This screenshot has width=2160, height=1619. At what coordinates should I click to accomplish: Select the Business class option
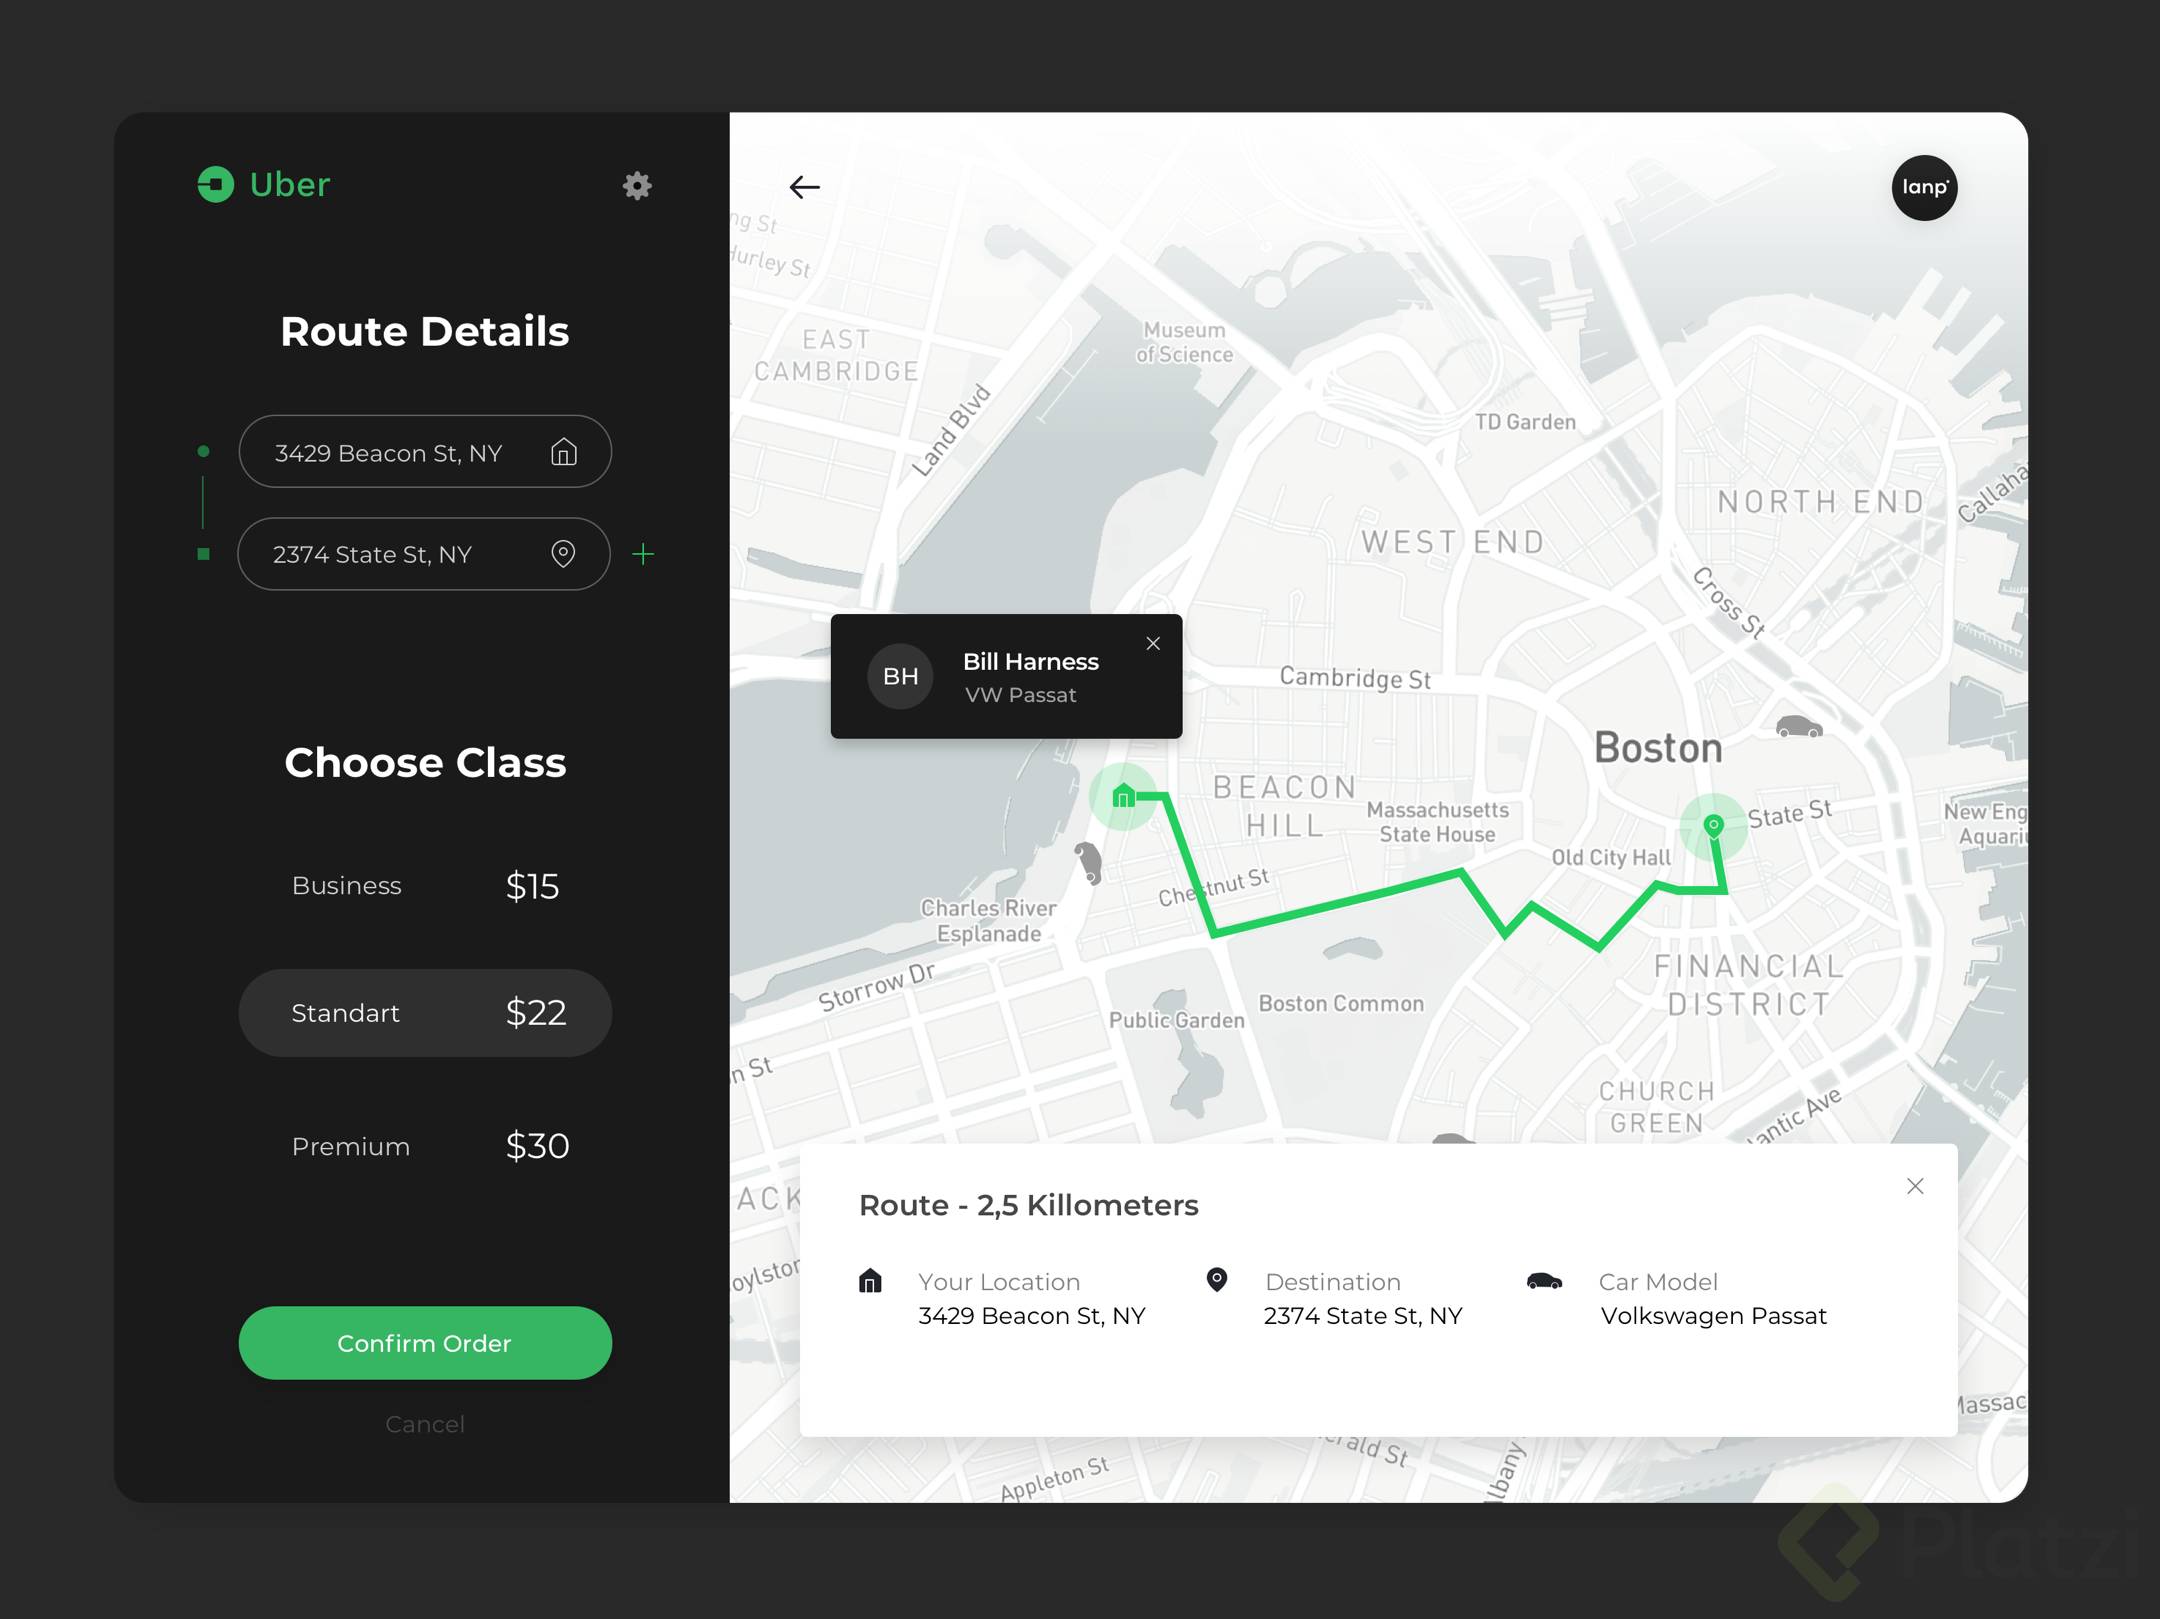425,886
